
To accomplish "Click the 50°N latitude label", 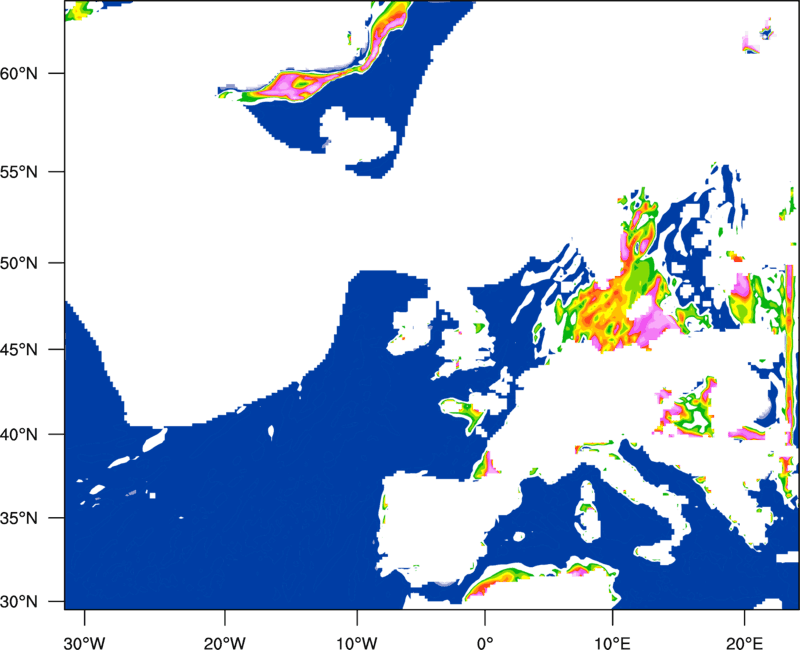I will pyautogui.click(x=19, y=263).
